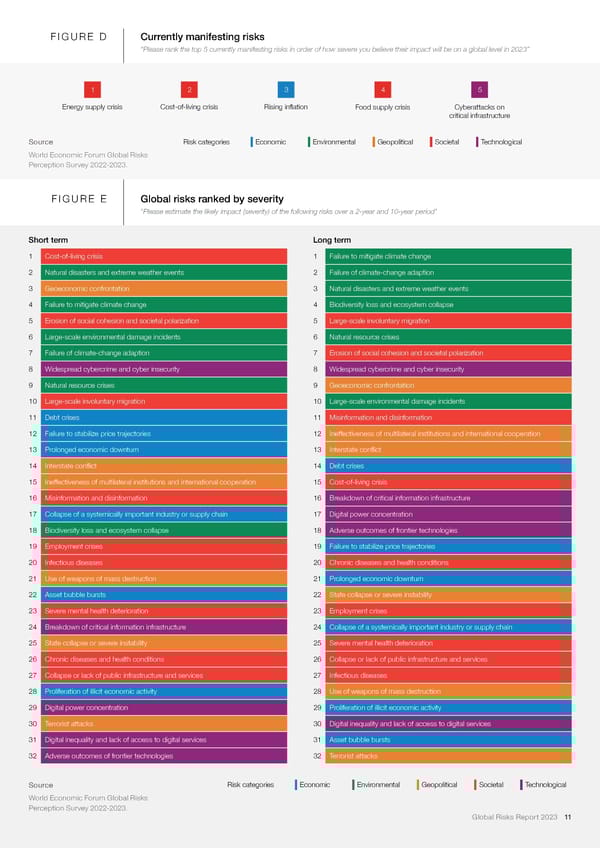This screenshot has height=848, width=600.
Task: Select the short-term Geoeconomic confrontation bar ranked 3
Action: (x=164, y=288)
